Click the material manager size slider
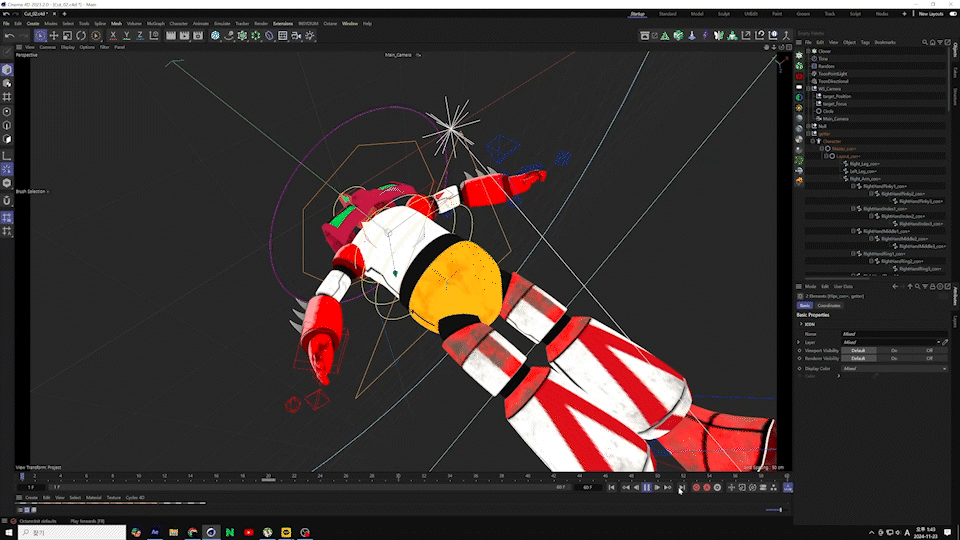This screenshot has width=960, height=540. [x=774, y=509]
